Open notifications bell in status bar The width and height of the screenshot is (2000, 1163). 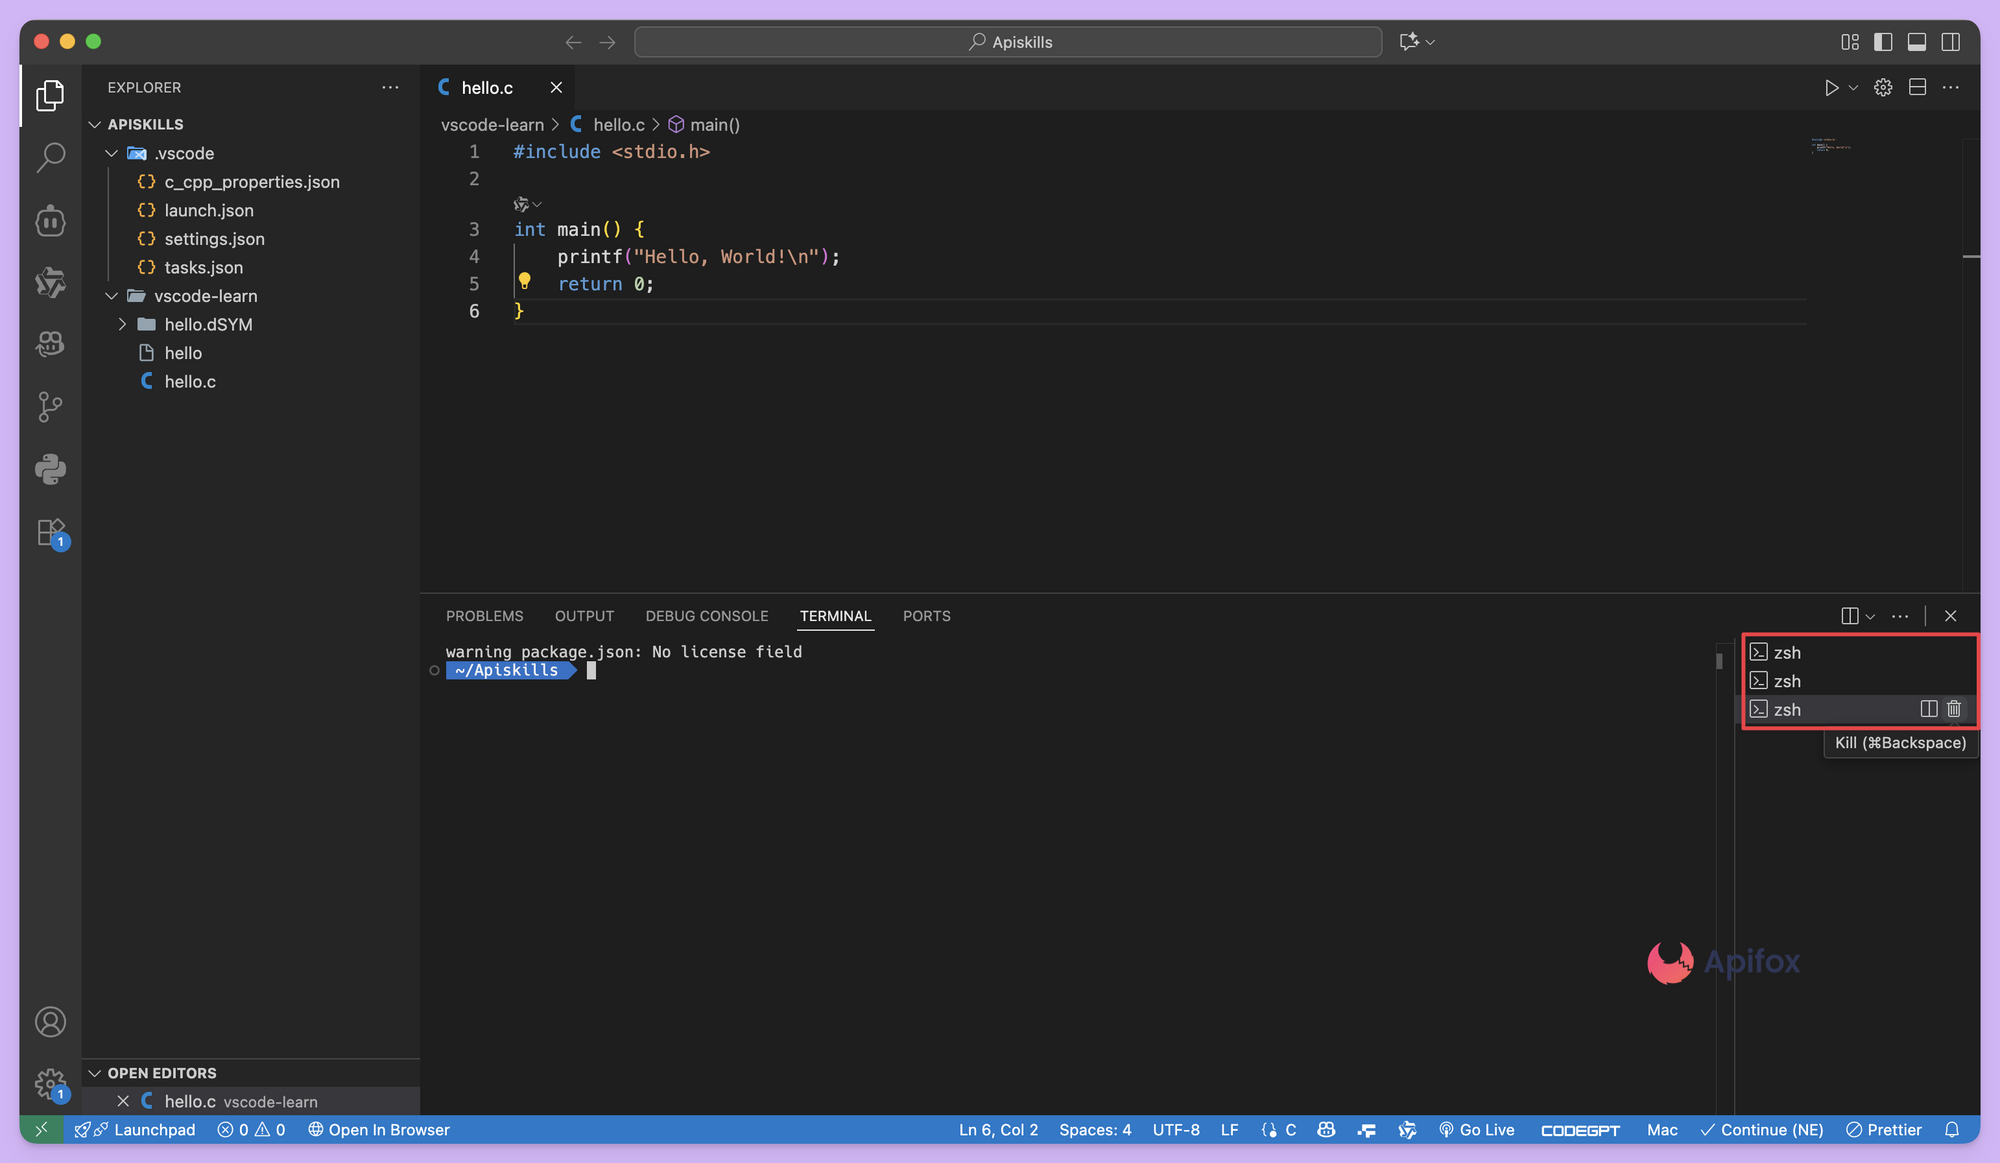point(1951,1130)
